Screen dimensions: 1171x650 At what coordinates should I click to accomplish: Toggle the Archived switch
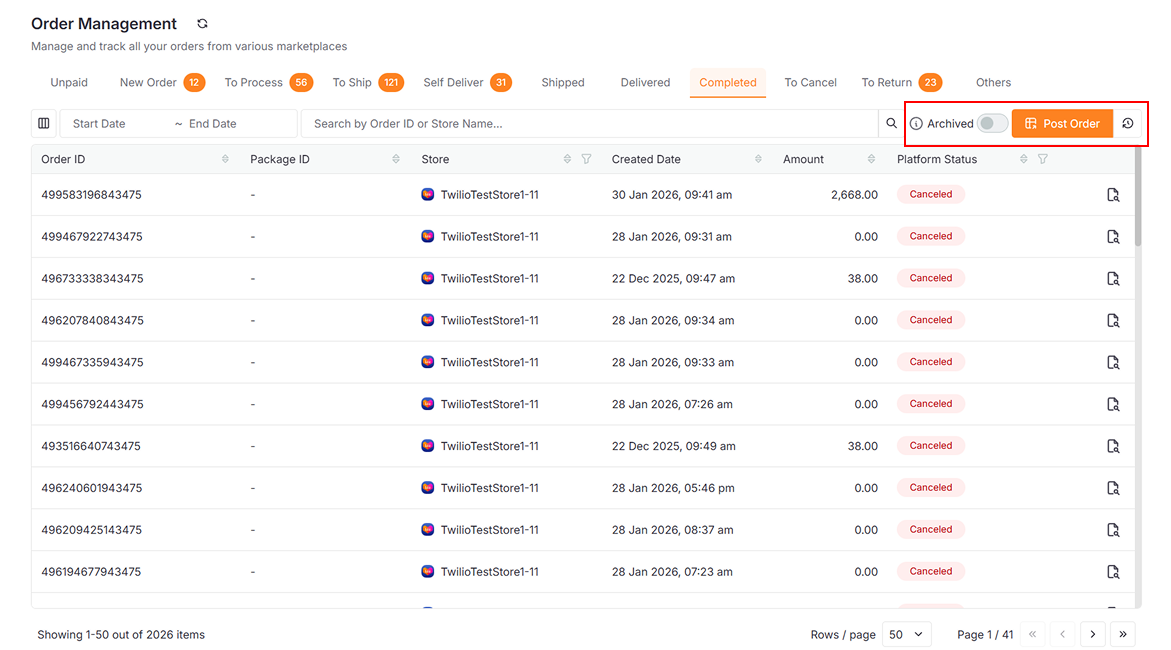coord(992,123)
